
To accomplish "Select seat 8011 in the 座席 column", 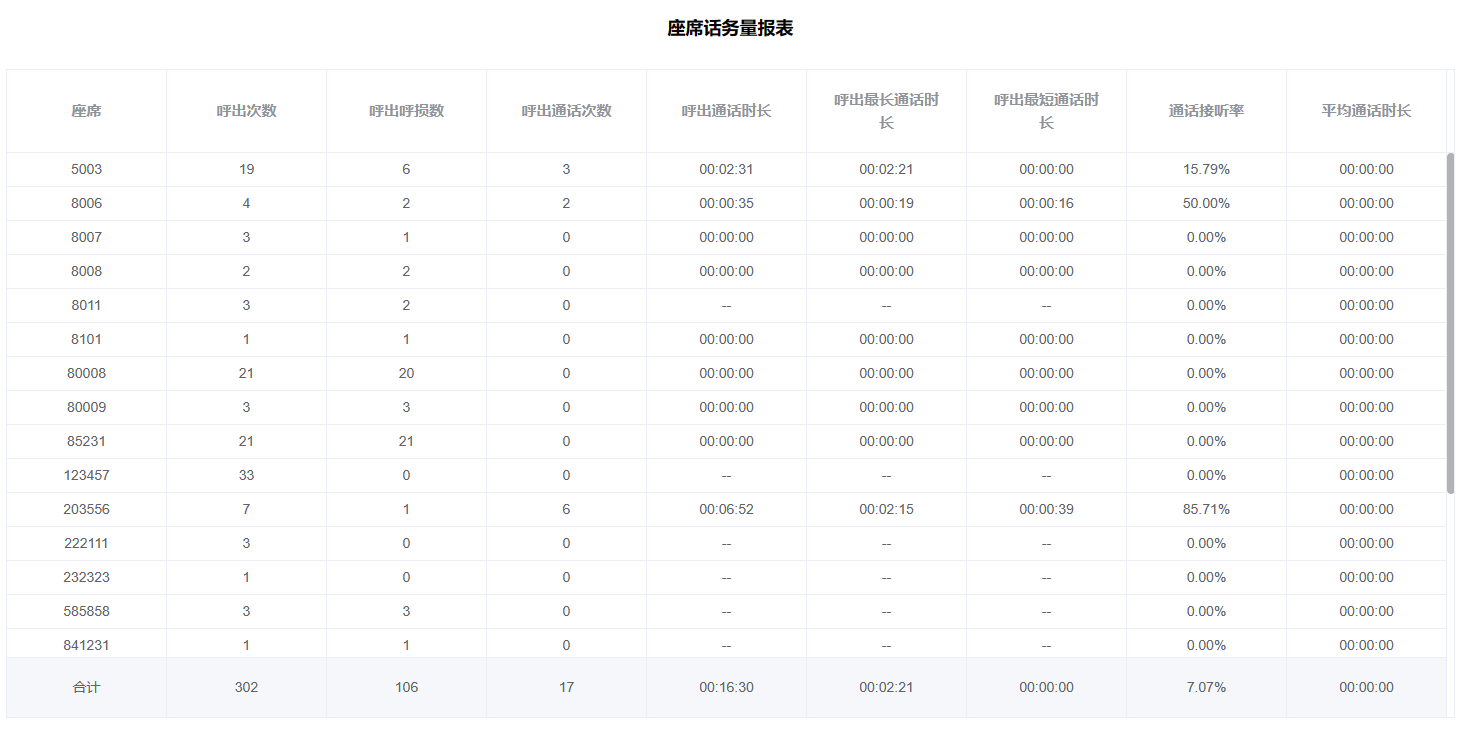I will tap(86, 306).
